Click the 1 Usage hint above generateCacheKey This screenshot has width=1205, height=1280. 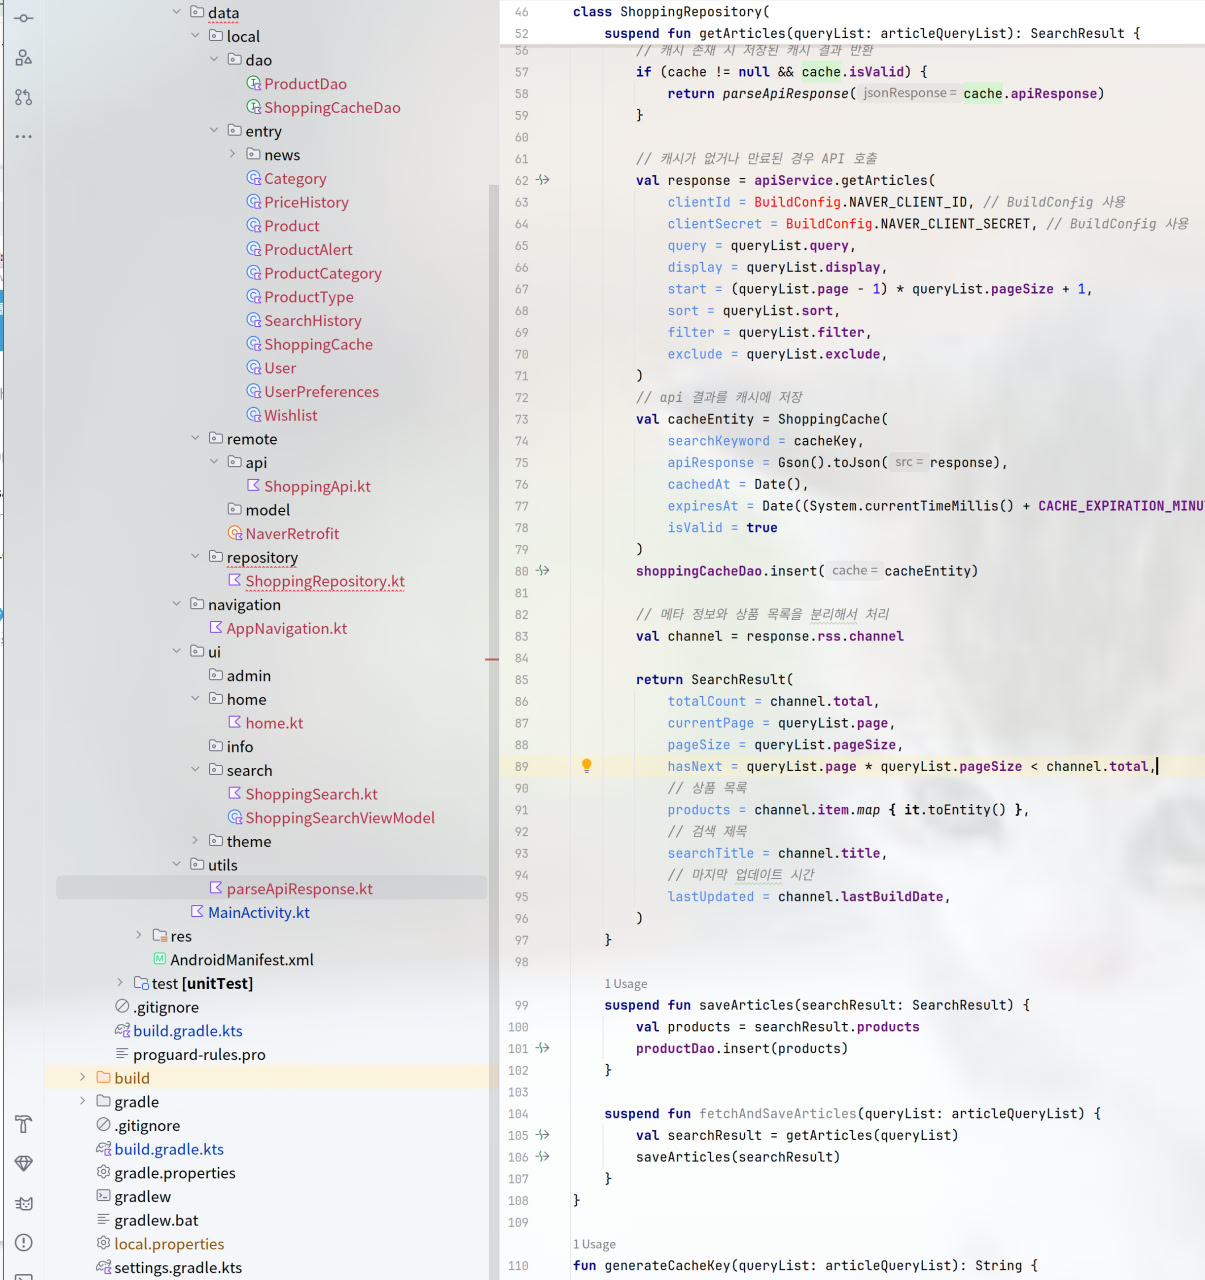[593, 1244]
